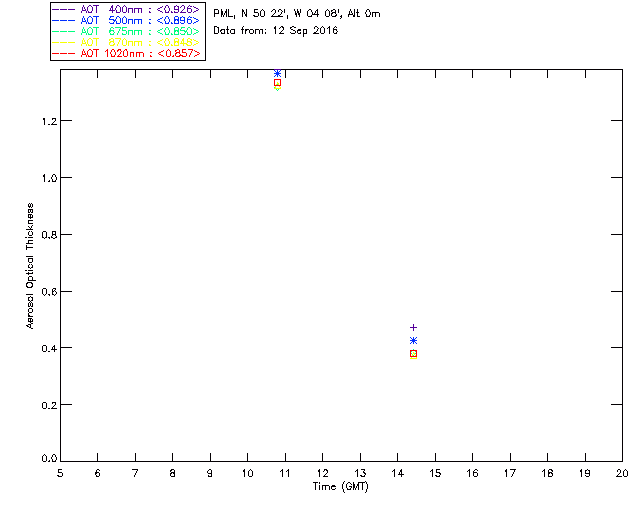
Task: Click the 'Data from: 12 Sep 2016' text
Action: tap(276, 31)
